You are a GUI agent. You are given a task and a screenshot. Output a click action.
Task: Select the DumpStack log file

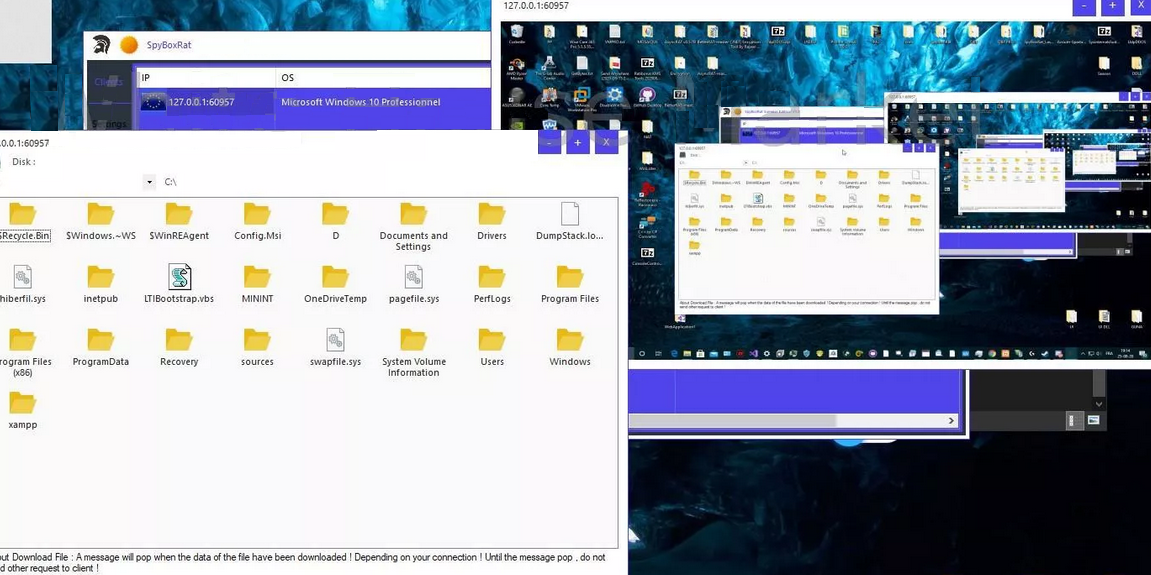tap(569, 214)
